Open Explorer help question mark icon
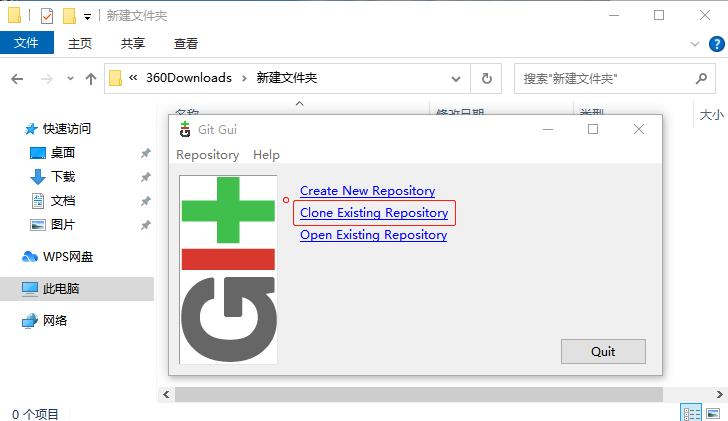Image resolution: width=728 pixels, height=421 pixels. (x=716, y=44)
